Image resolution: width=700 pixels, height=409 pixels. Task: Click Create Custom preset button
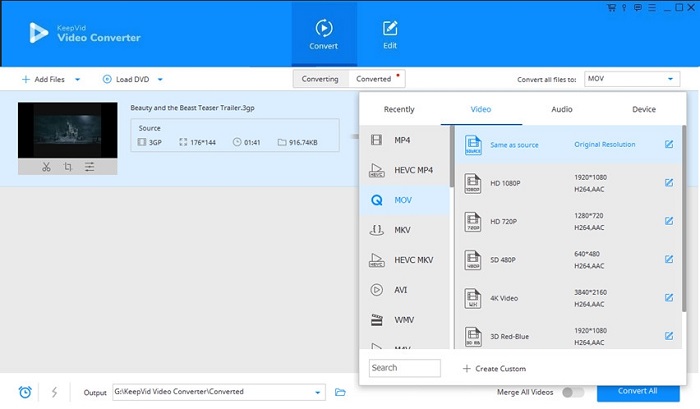494,369
